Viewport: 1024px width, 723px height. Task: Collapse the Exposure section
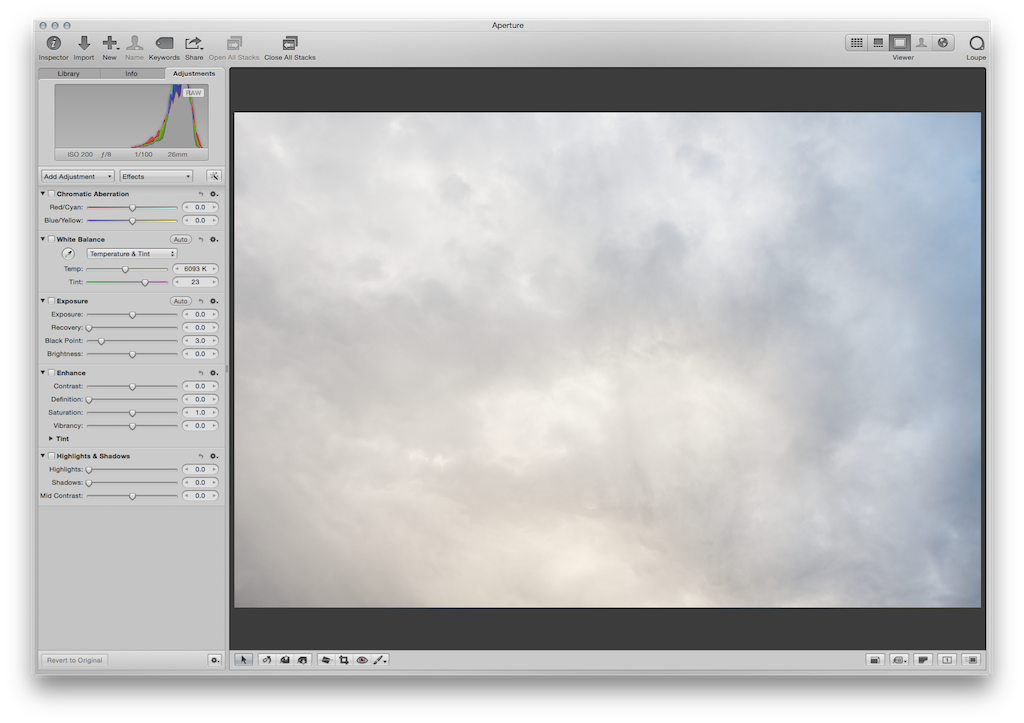point(43,301)
